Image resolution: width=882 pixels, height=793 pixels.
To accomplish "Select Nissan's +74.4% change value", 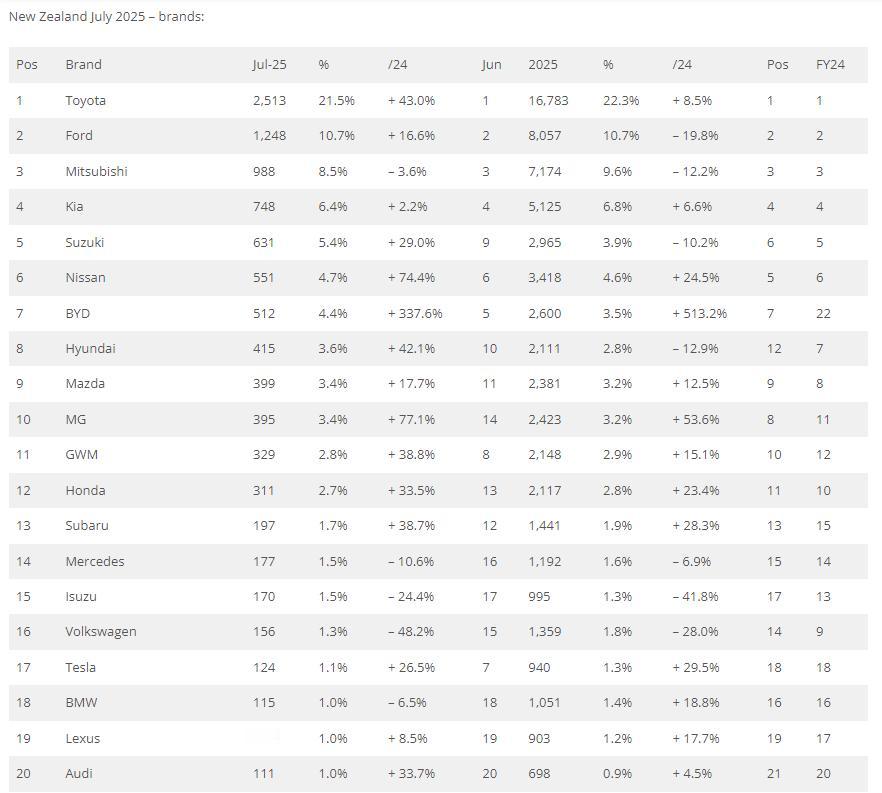I will tap(411, 278).
